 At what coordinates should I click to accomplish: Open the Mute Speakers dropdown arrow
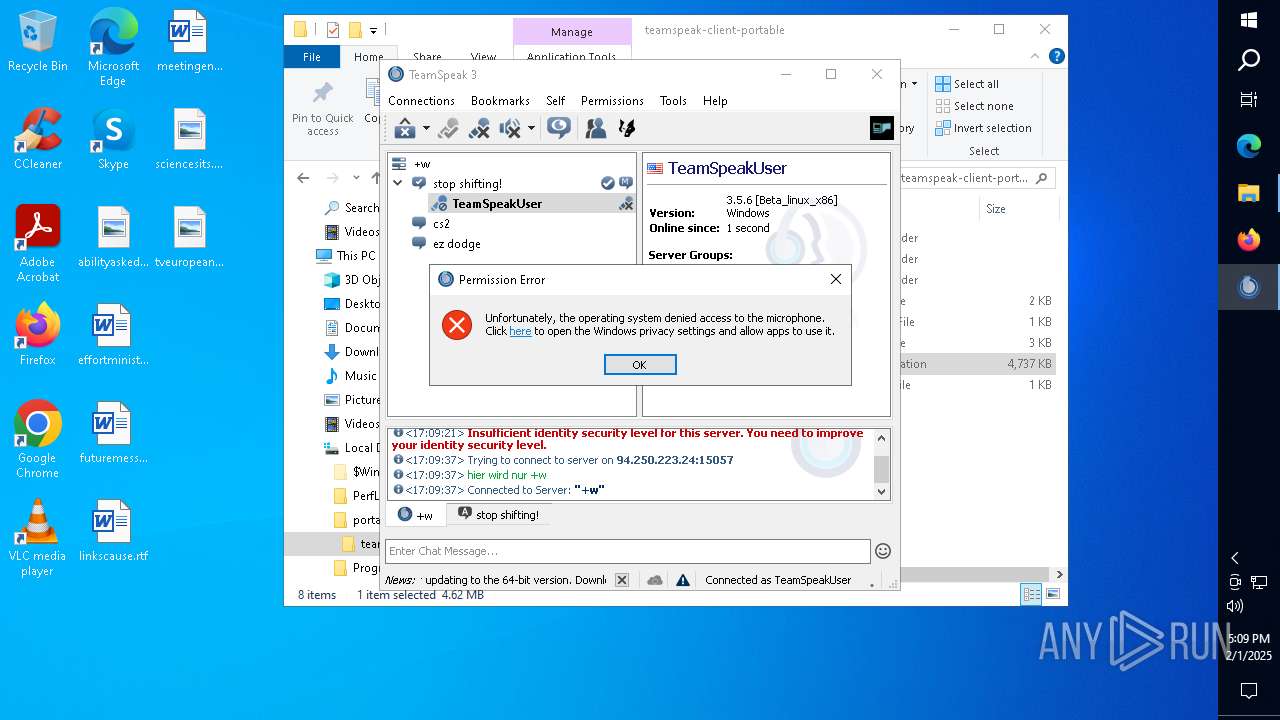coord(531,128)
